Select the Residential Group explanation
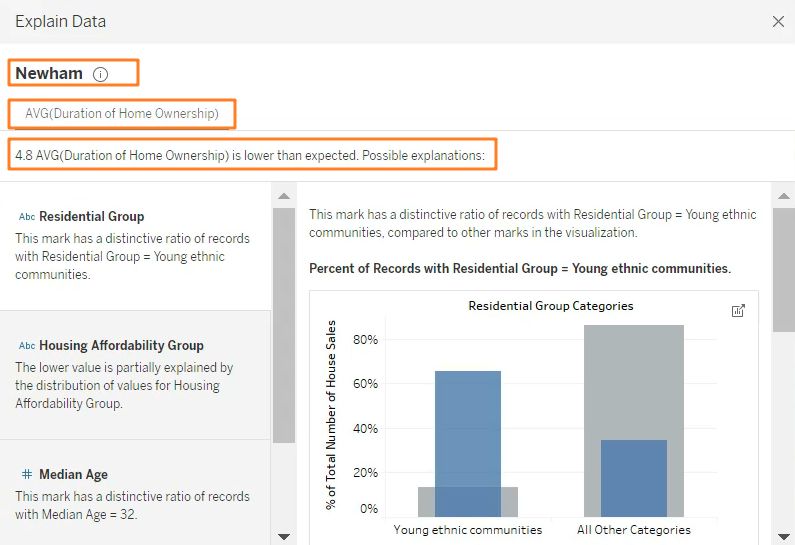The width and height of the screenshot is (795, 545). pos(135,245)
